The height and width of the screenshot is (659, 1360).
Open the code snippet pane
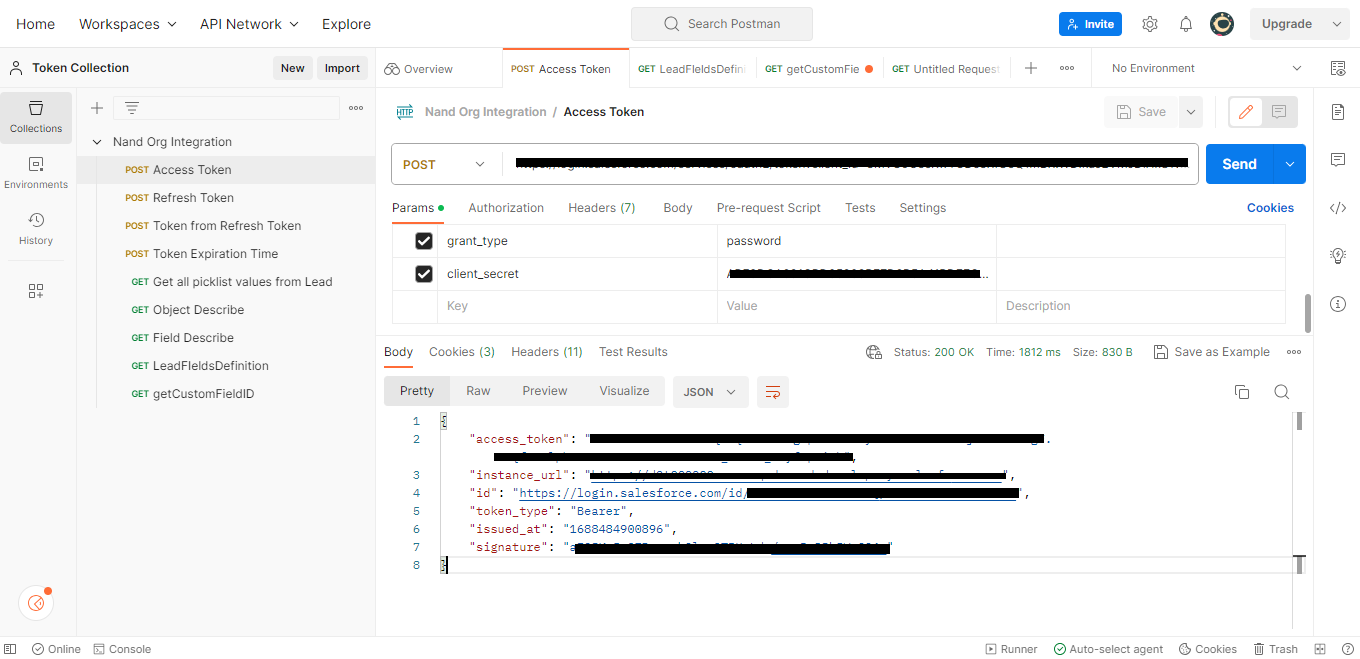[1338, 208]
